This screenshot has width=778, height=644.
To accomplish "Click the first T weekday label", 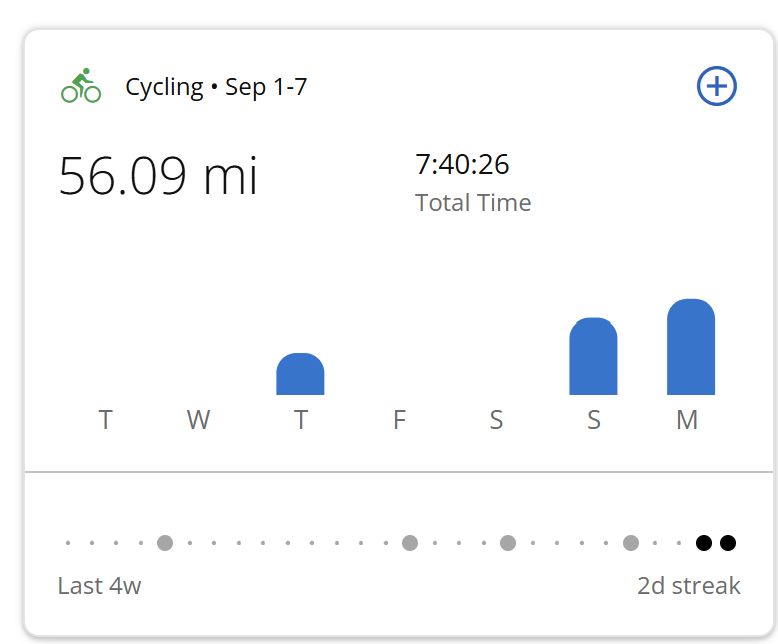I will (105, 420).
